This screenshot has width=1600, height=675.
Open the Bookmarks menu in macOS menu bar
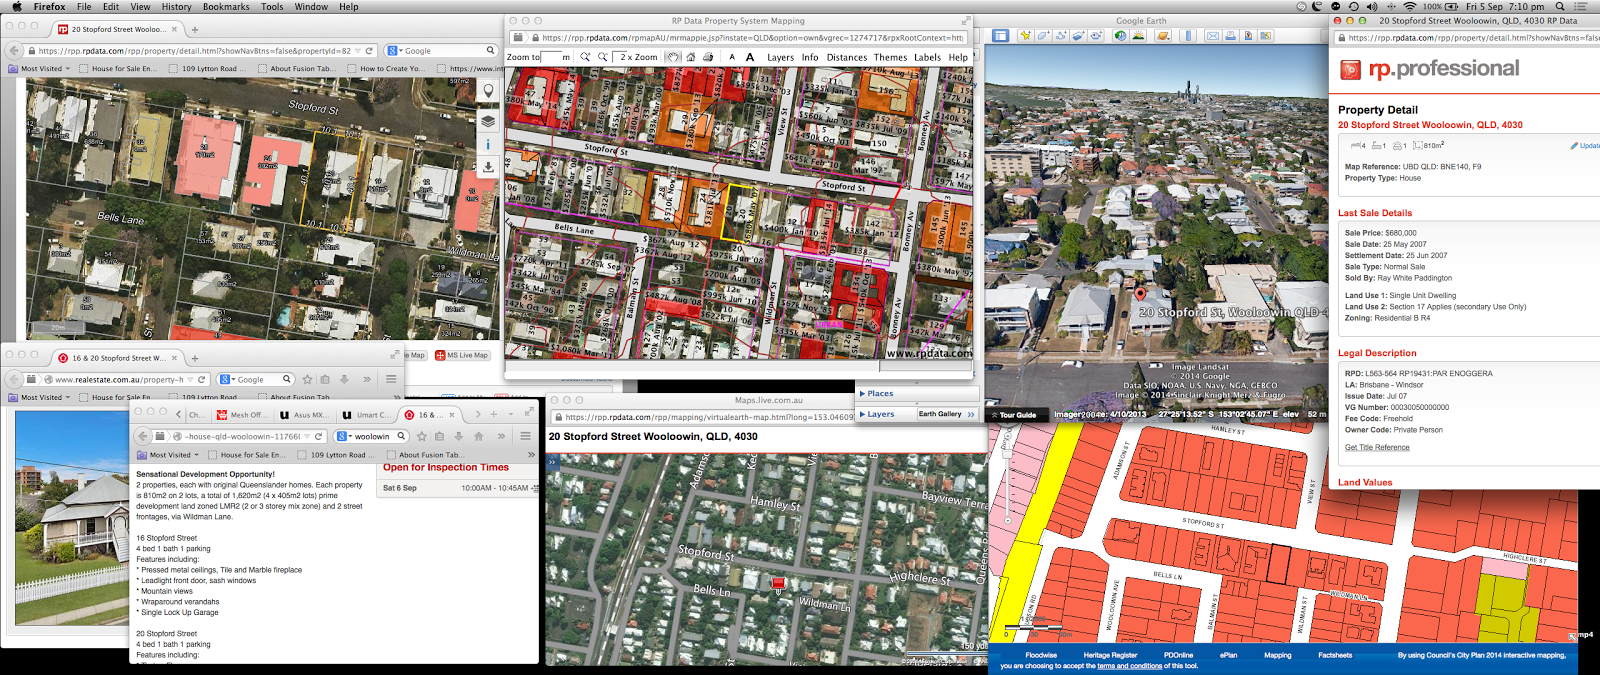point(226,7)
